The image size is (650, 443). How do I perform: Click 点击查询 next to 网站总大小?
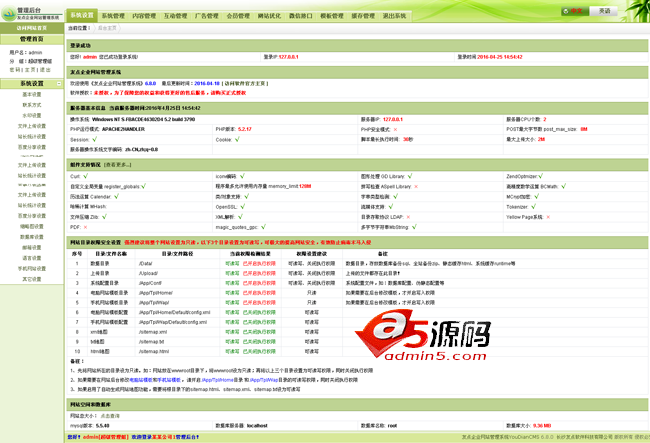[x=110, y=416]
